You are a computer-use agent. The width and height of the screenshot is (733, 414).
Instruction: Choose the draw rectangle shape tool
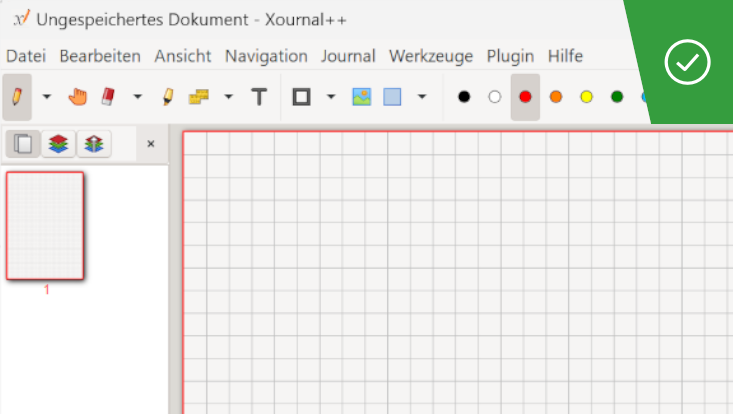pyautogui.click(x=302, y=97)
